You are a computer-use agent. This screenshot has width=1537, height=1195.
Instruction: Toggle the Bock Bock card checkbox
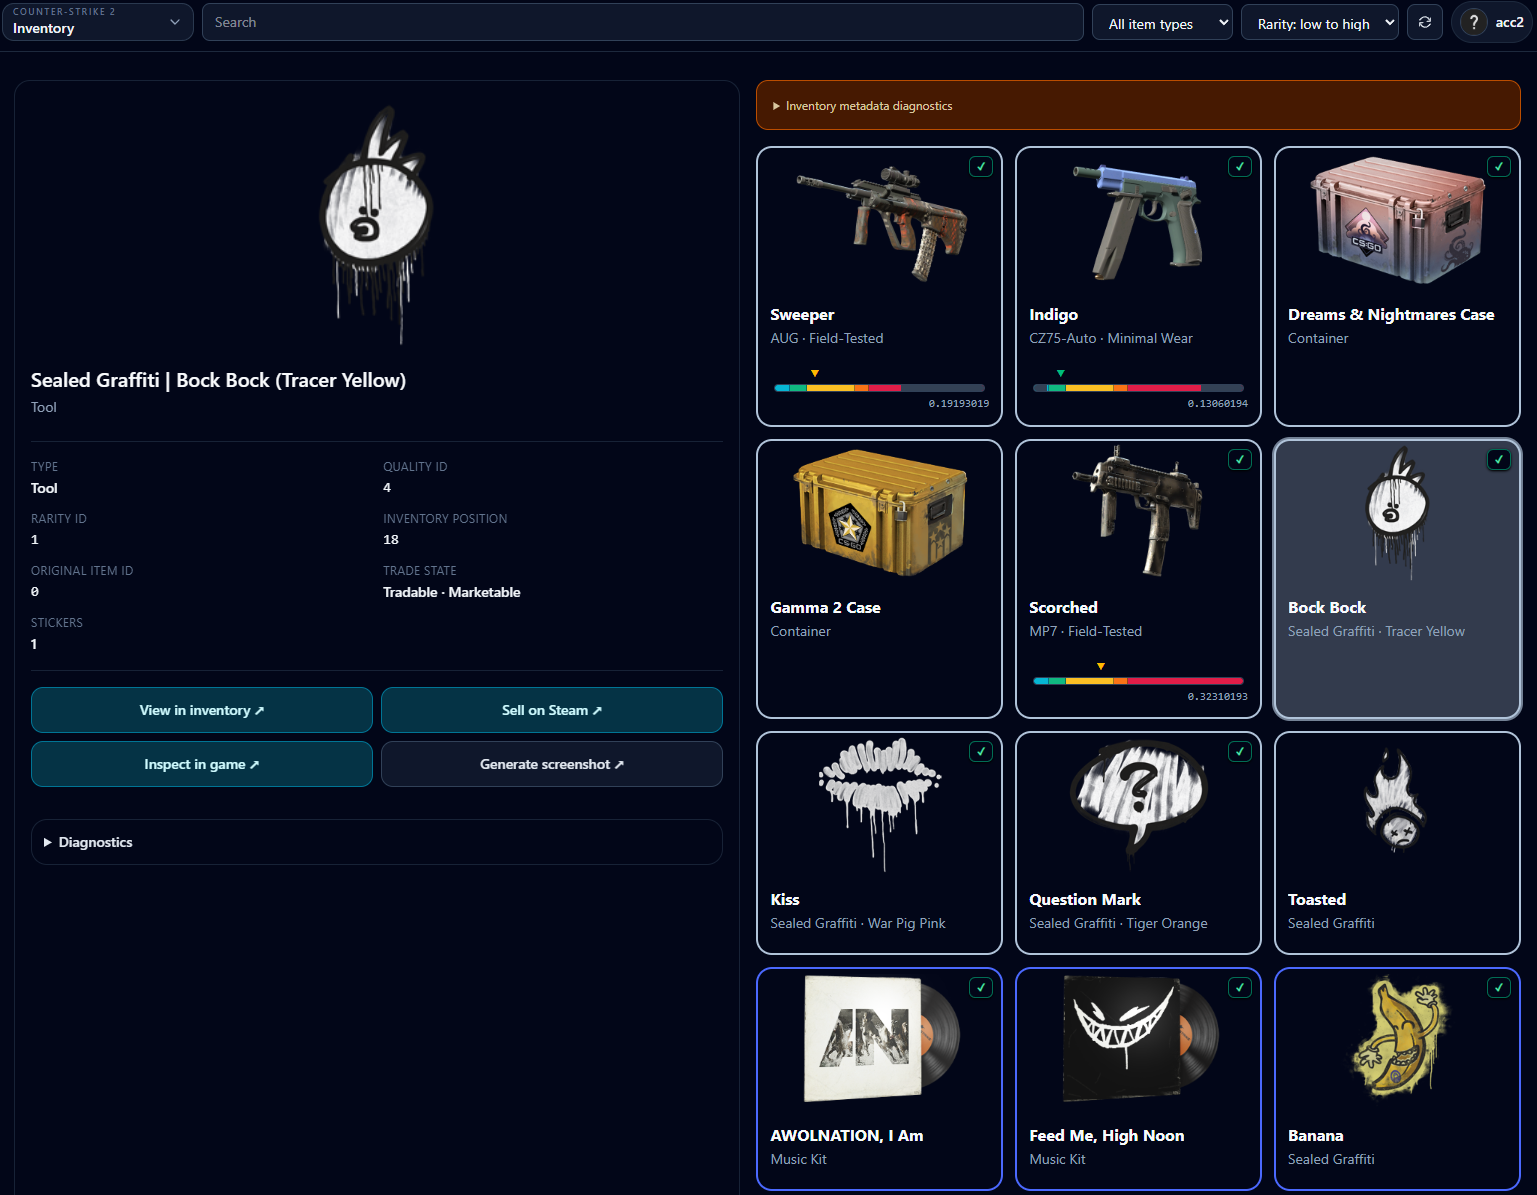coord(1499,460)
